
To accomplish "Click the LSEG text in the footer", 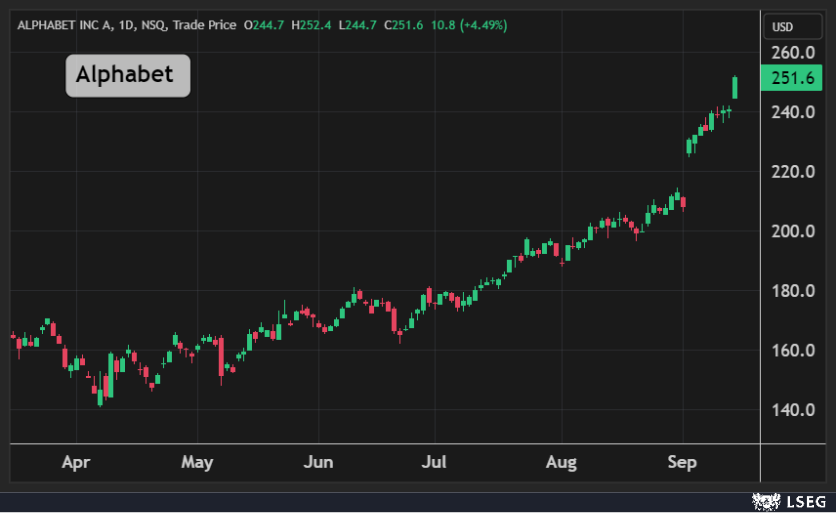I will (x=804, y=500).
